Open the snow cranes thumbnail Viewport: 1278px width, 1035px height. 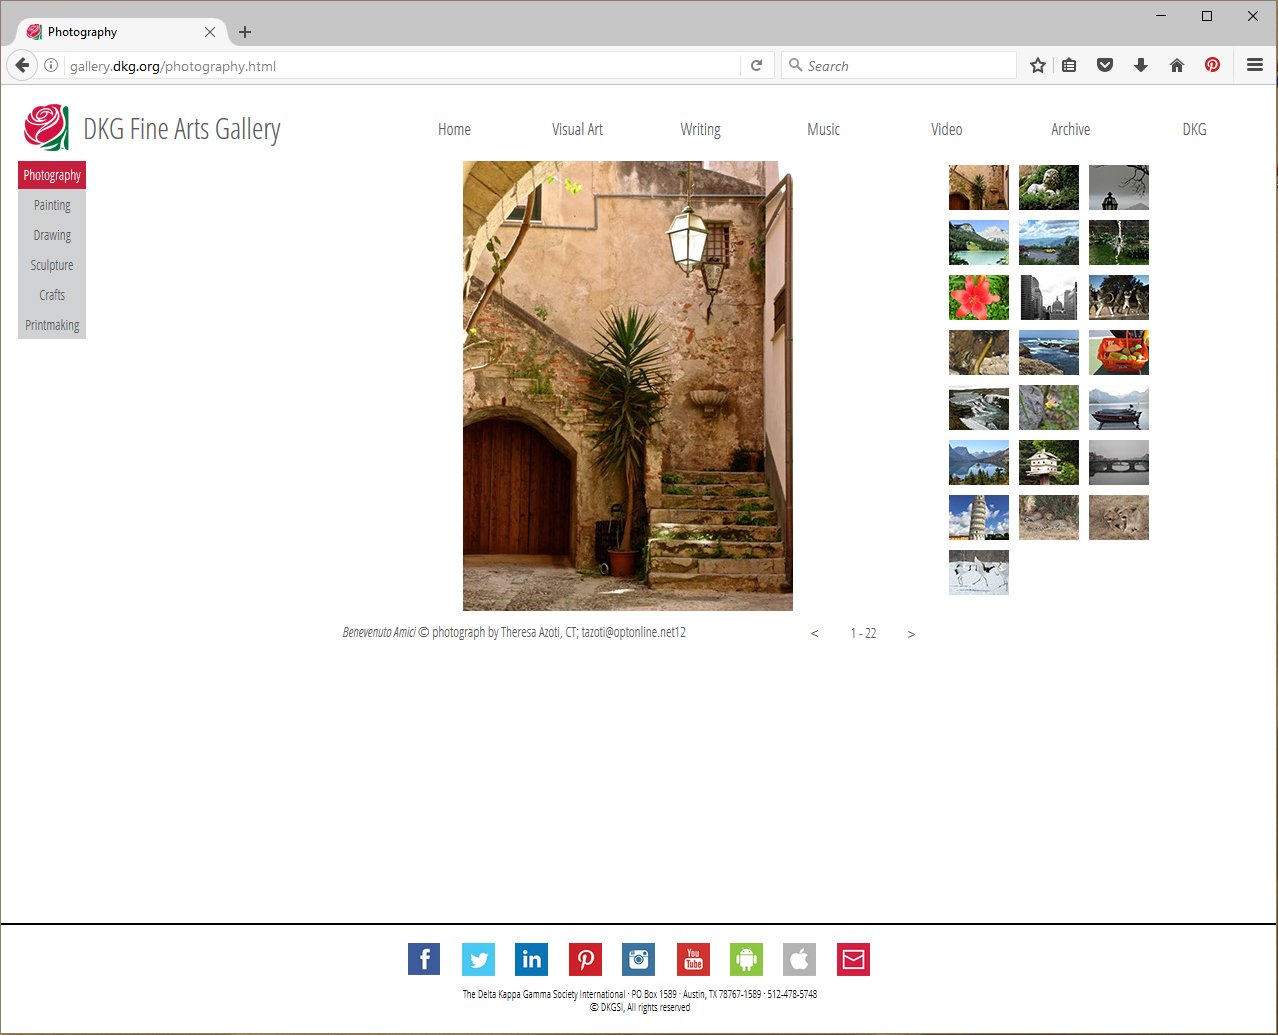click(x=979, y=572)
